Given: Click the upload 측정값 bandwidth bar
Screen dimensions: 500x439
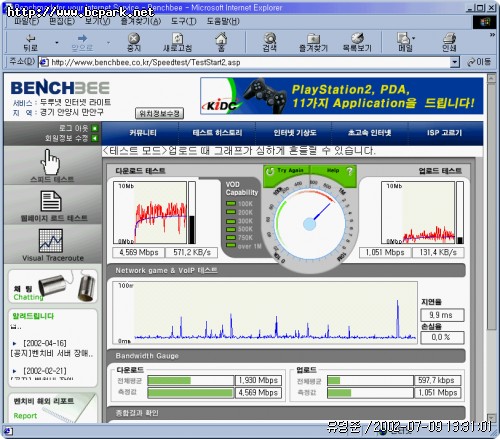Looking at the screenshot, I should click(370, 393).
